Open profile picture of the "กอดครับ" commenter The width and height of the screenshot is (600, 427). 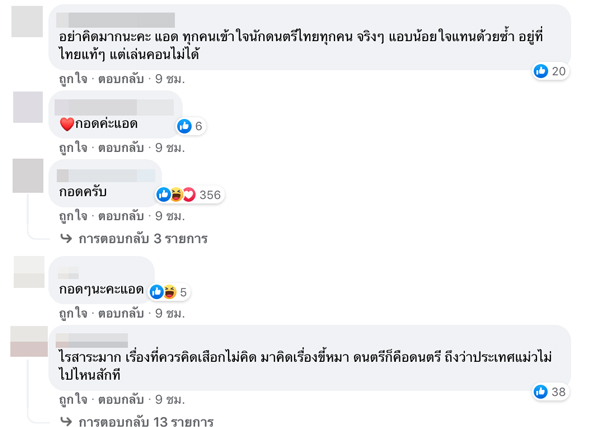(27, 177)
